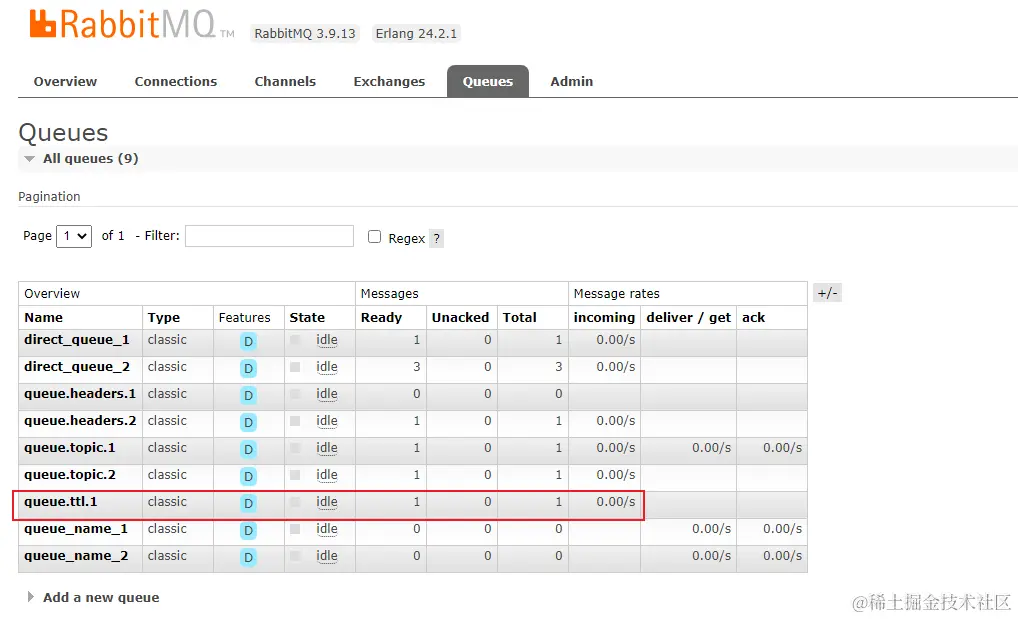1018x619 pixels.
Task: Click the Ready count 3 for direct_queue_2
Action: click(x=416, y=367)
